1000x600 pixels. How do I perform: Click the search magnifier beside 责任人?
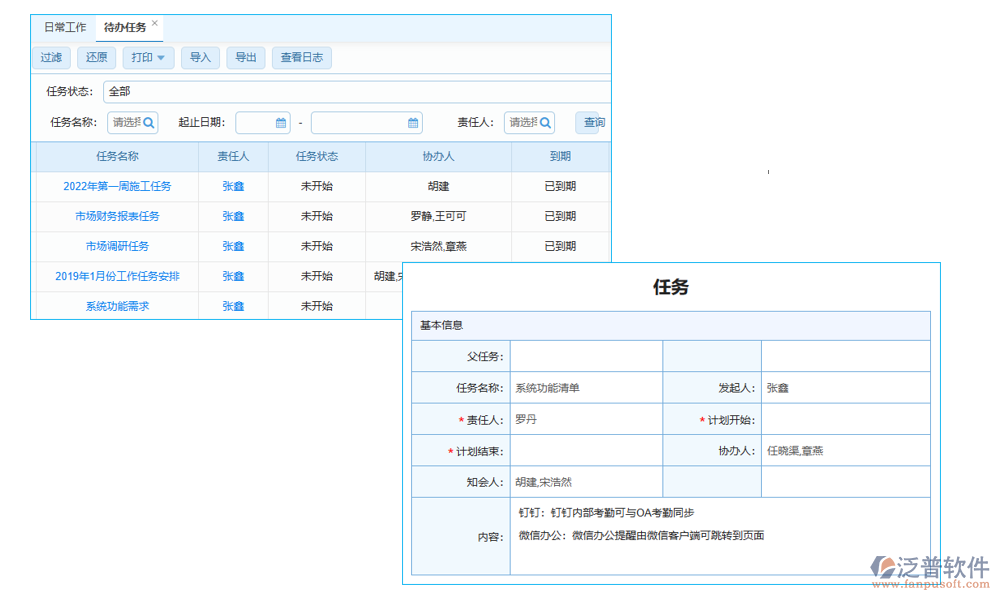pyautogui.click(x=546, y=122)
